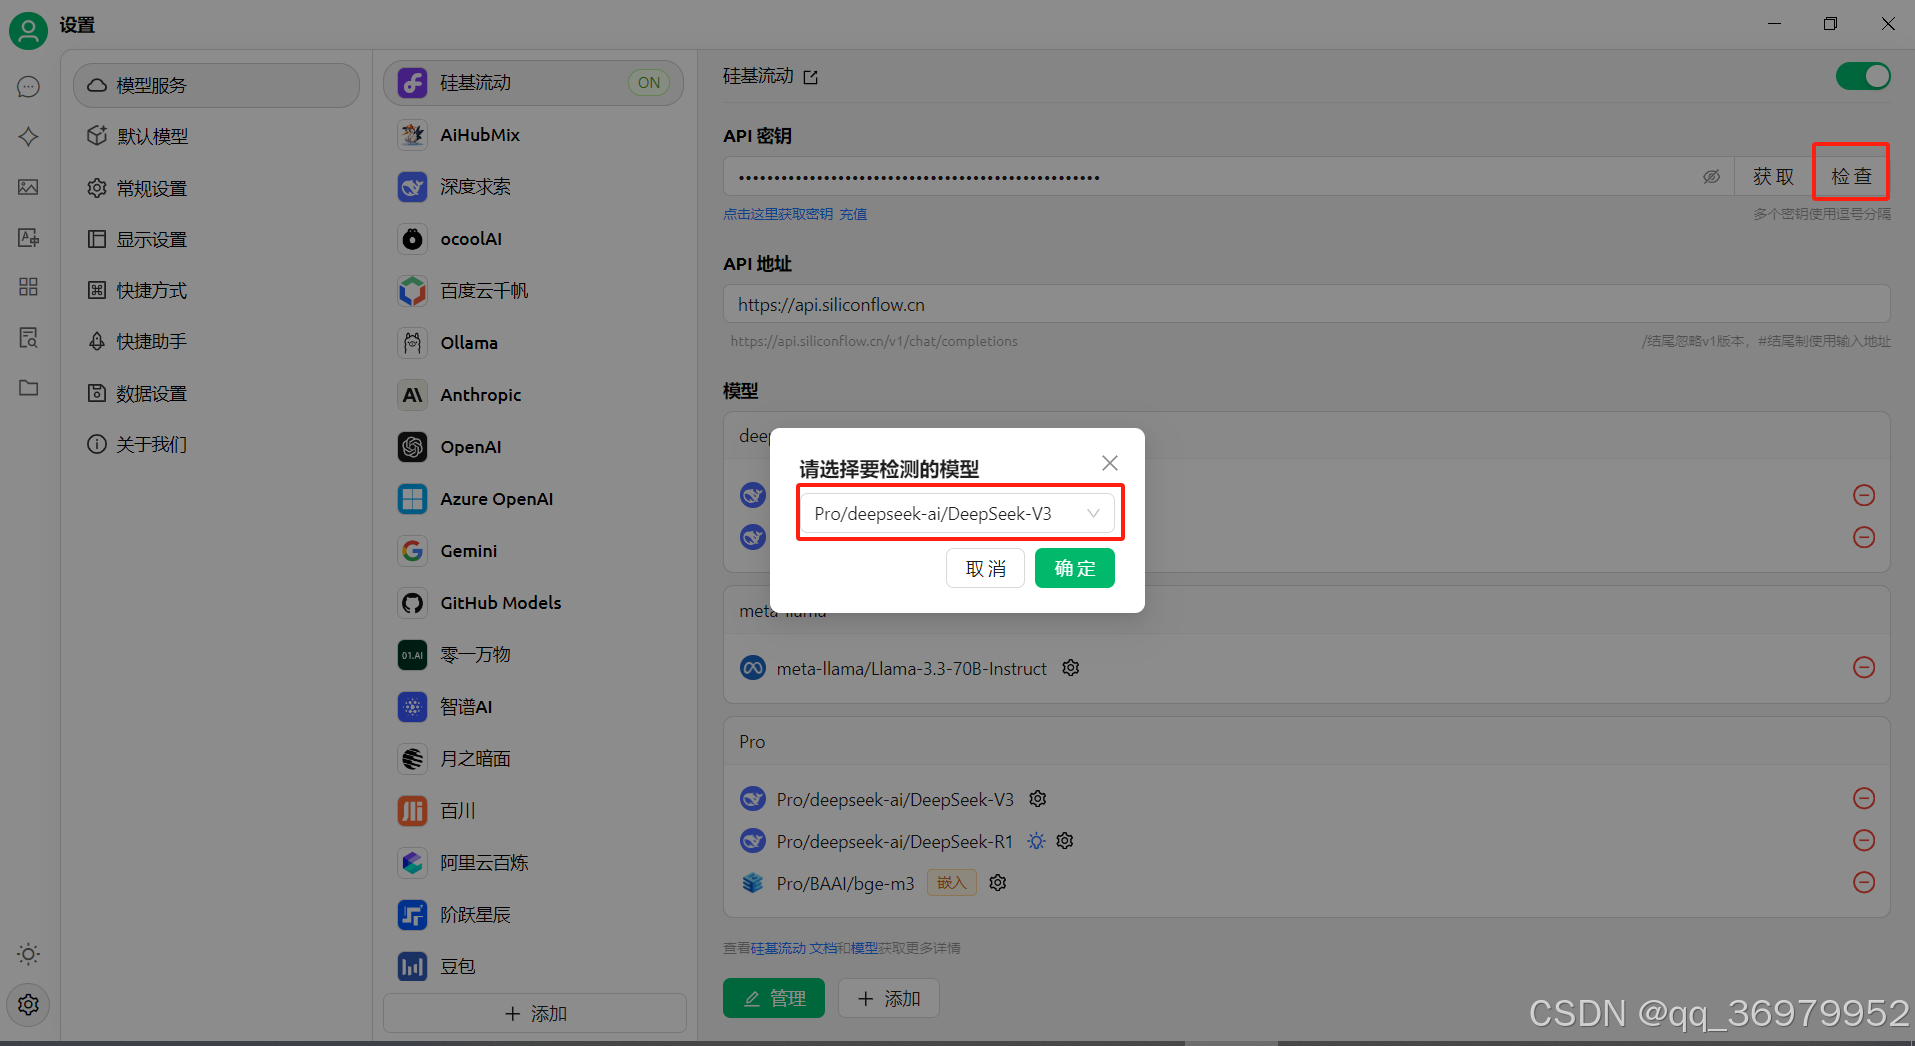
Task: Select the 智谱AI provider
Action: coord(534,707)
